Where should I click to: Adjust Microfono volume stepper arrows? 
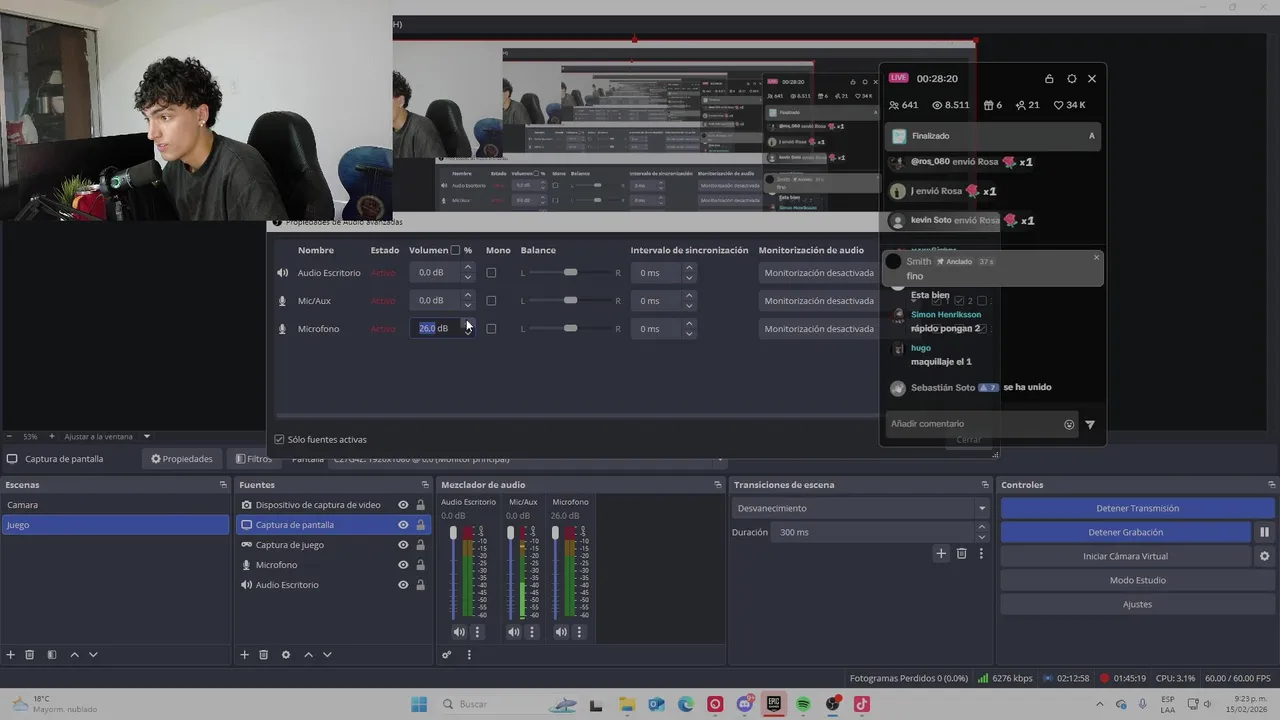point(467,328)
